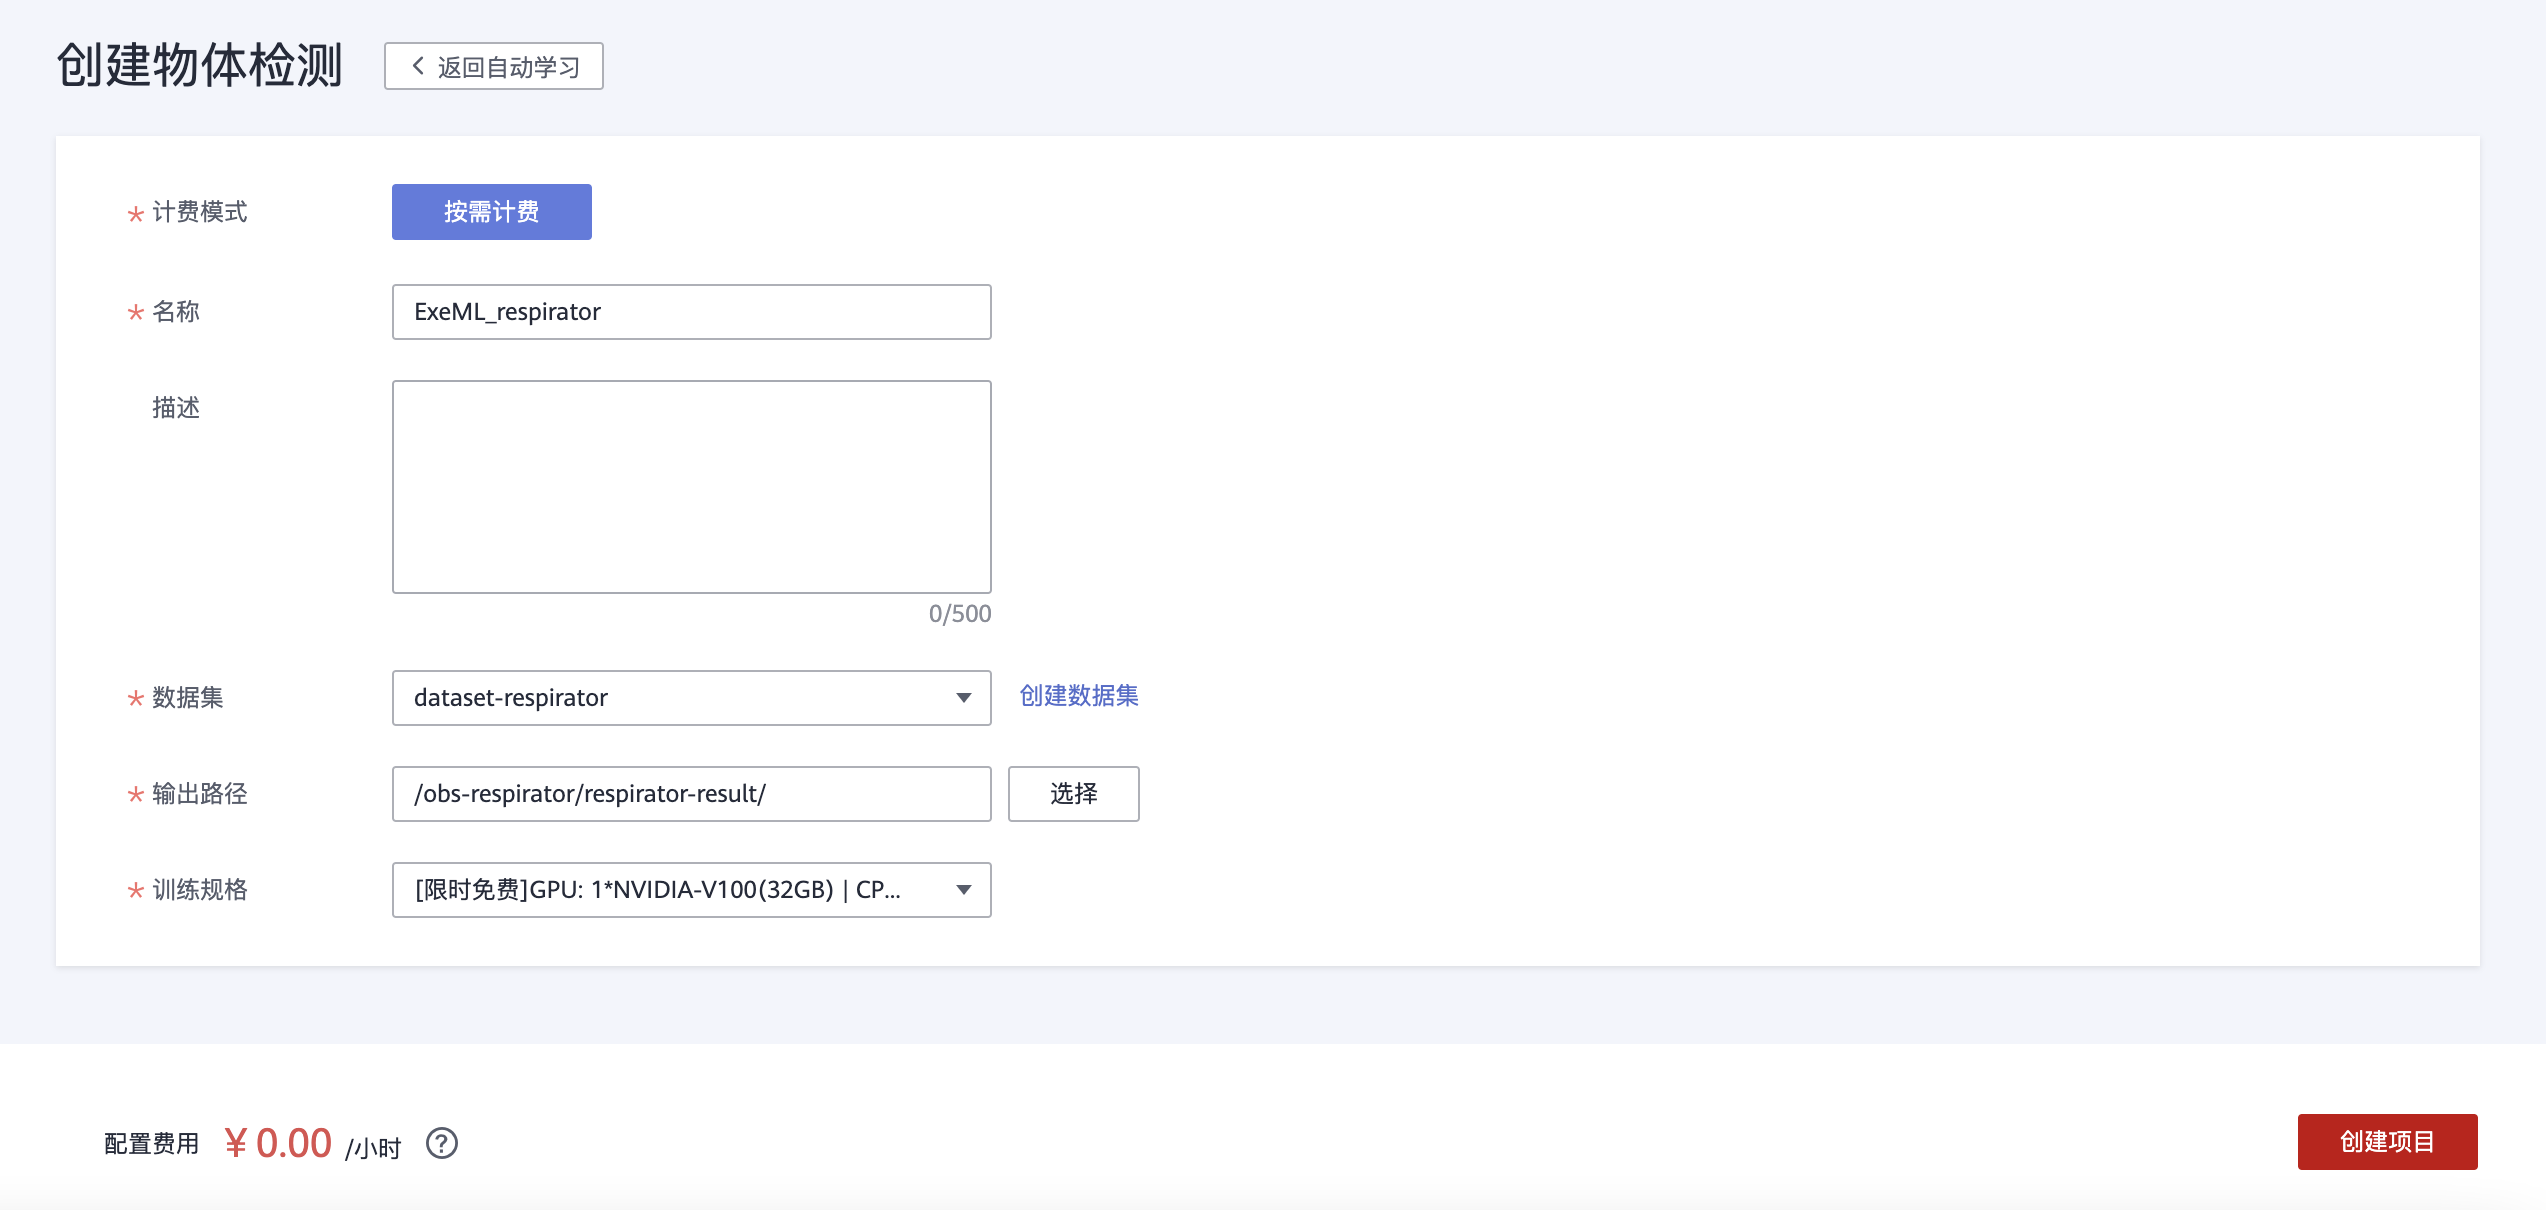This screenshot has width=2546, height=1210.
Task: Open the GPU NVIDIA-V100 training spec selector
Action: [660, 890]
